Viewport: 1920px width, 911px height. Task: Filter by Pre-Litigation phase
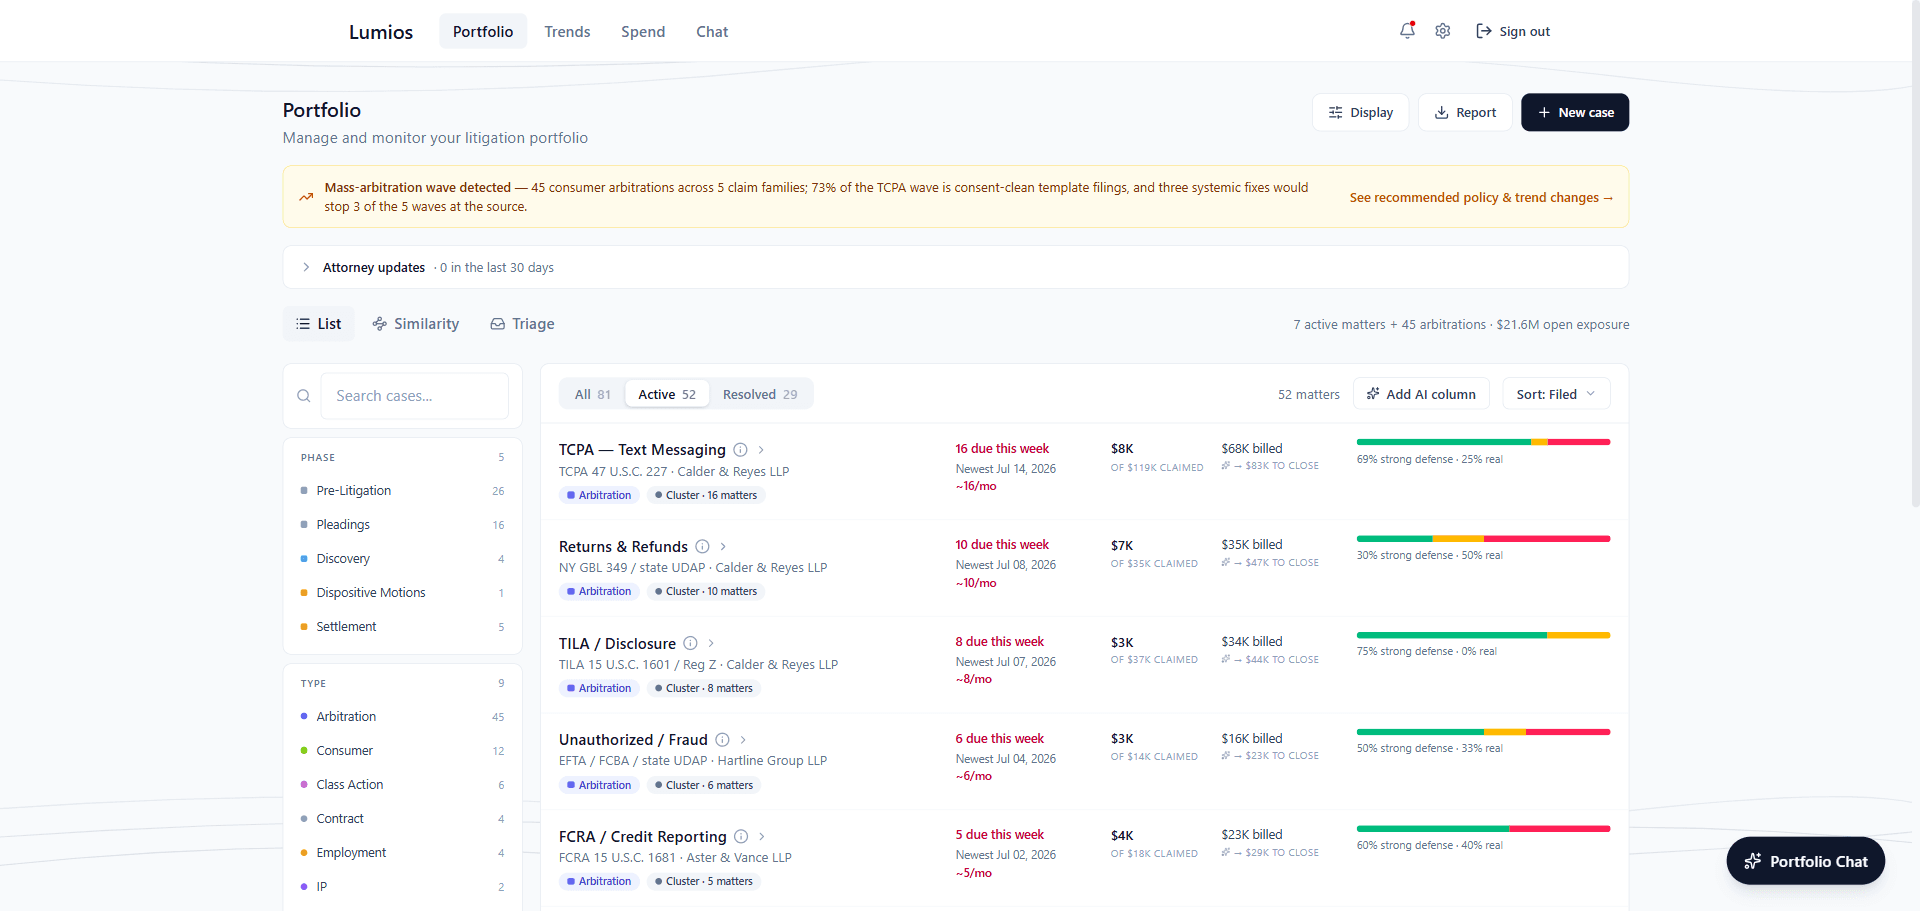pyautogui.click(x=402, y=491)
